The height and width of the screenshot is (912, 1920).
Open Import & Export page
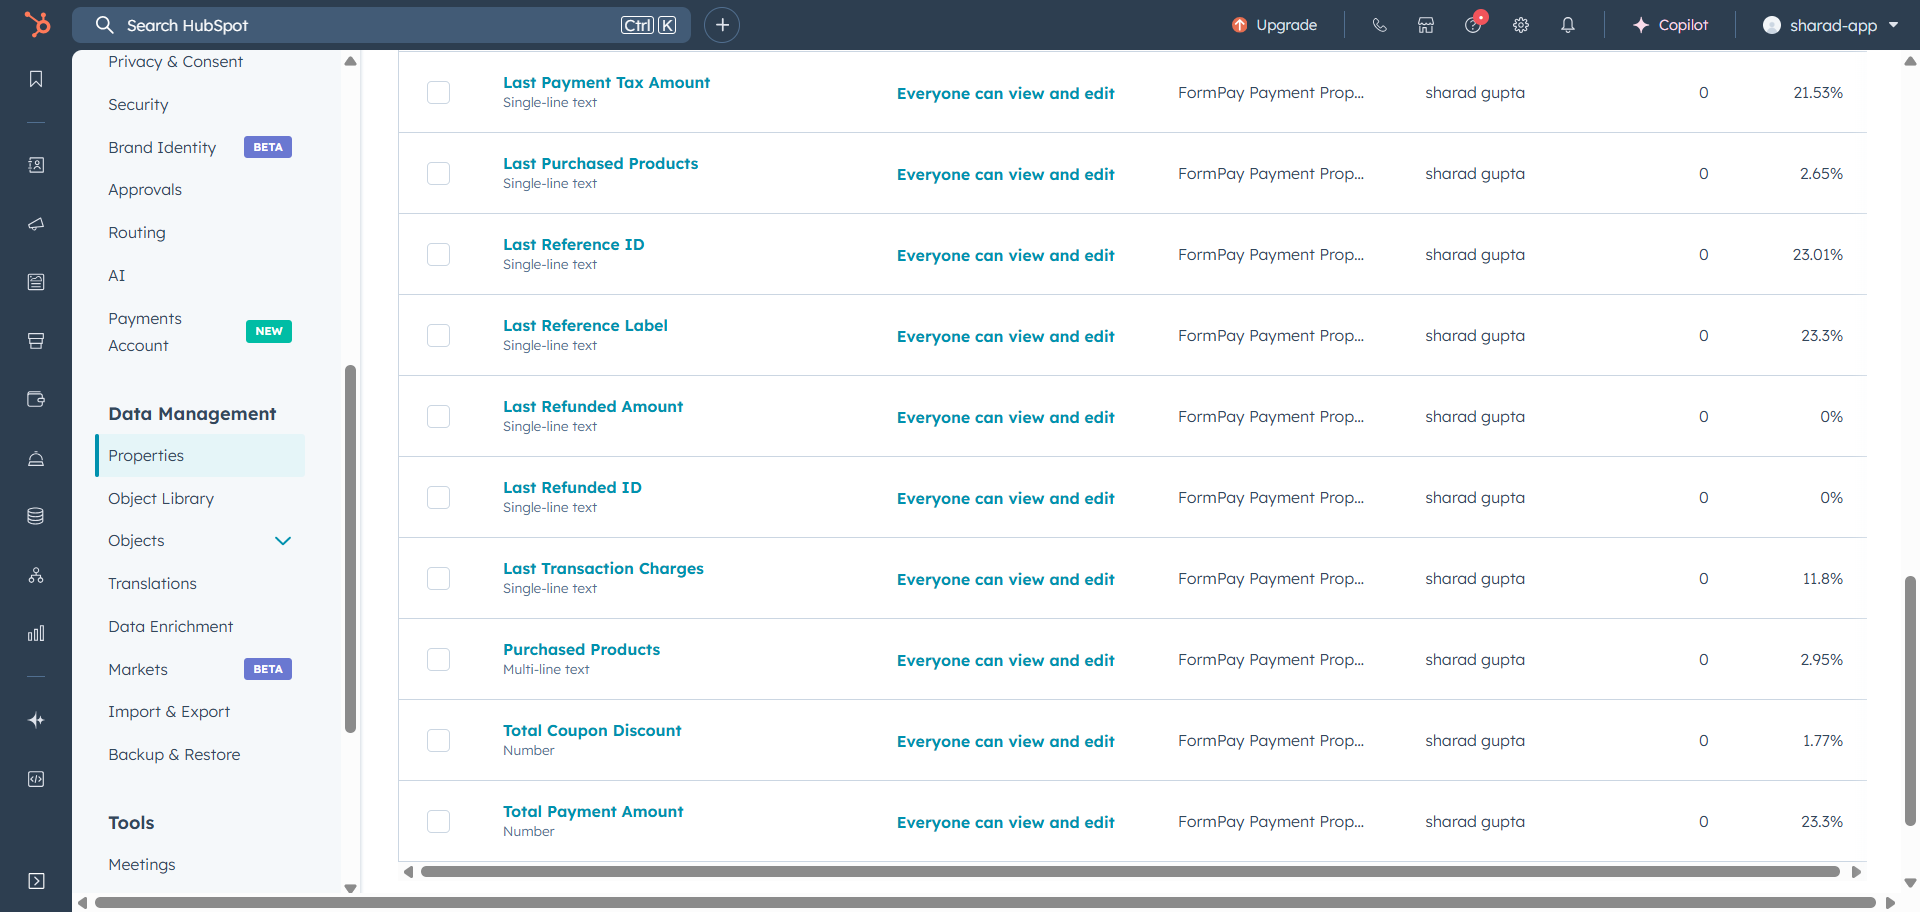click(x=169, y=712)
